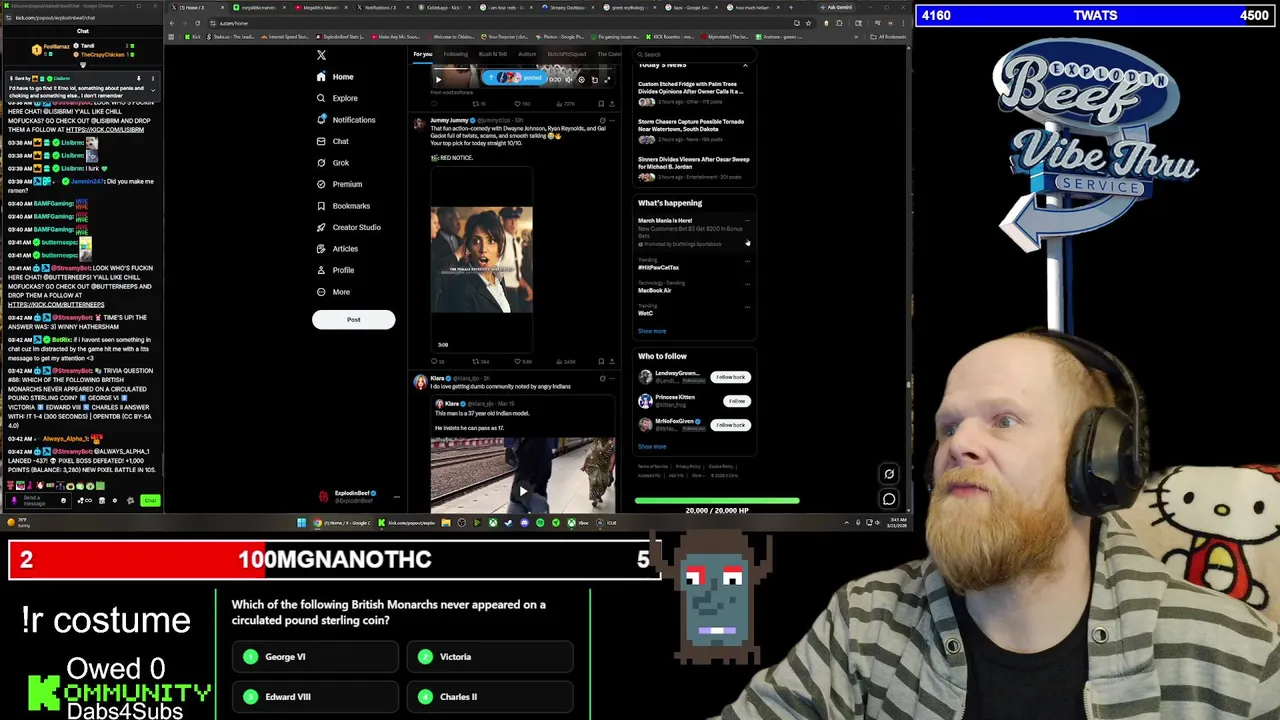Open Bookmarks in the X sidebar

(343, 206)
